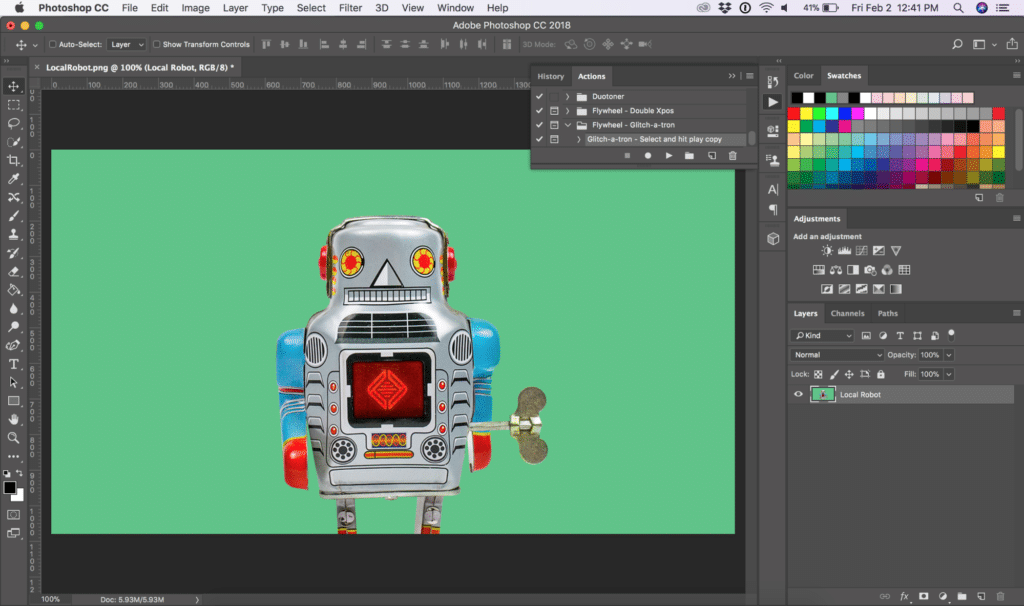Image resolution: width=1024 pixels, height=606 pixels.
Task: Open the layer Opacity dropdown arrow
Action: click(949, 355)
